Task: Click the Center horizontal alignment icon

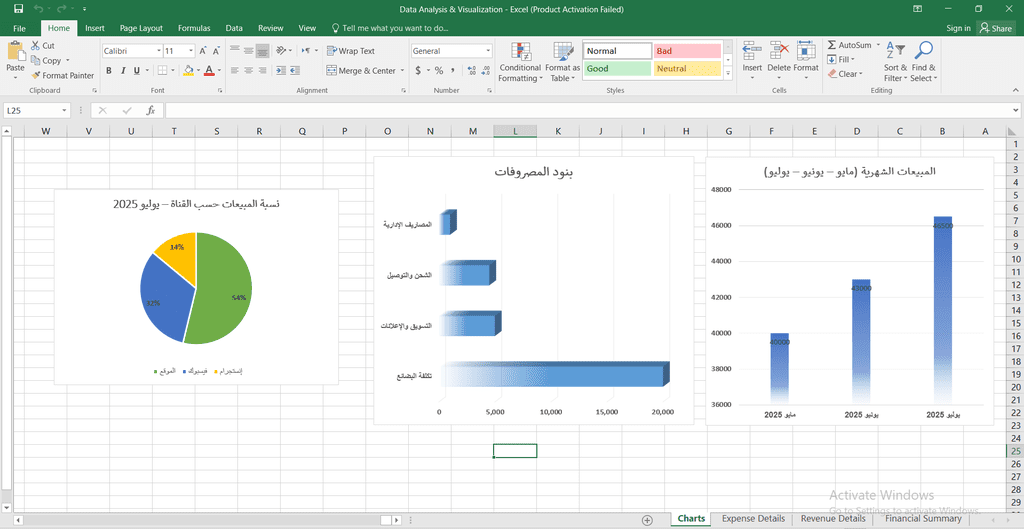Action: pos(249,70)
